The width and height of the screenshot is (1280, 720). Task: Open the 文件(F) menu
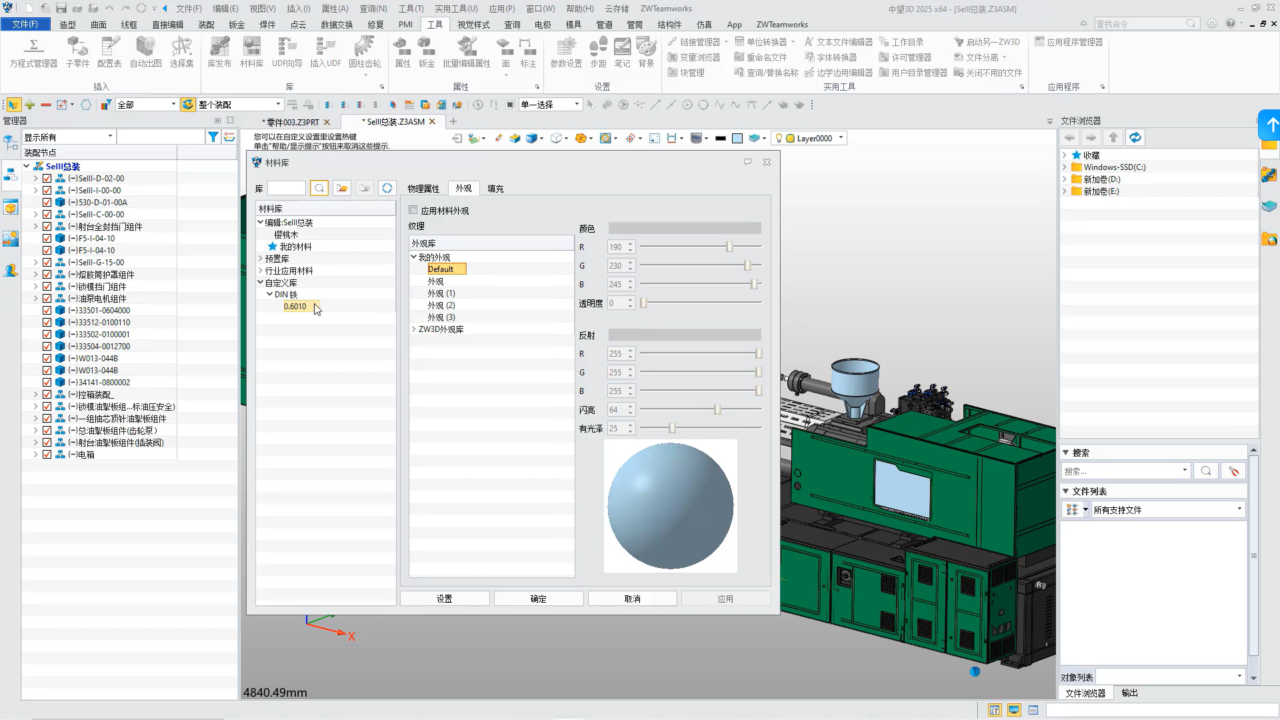24,23
